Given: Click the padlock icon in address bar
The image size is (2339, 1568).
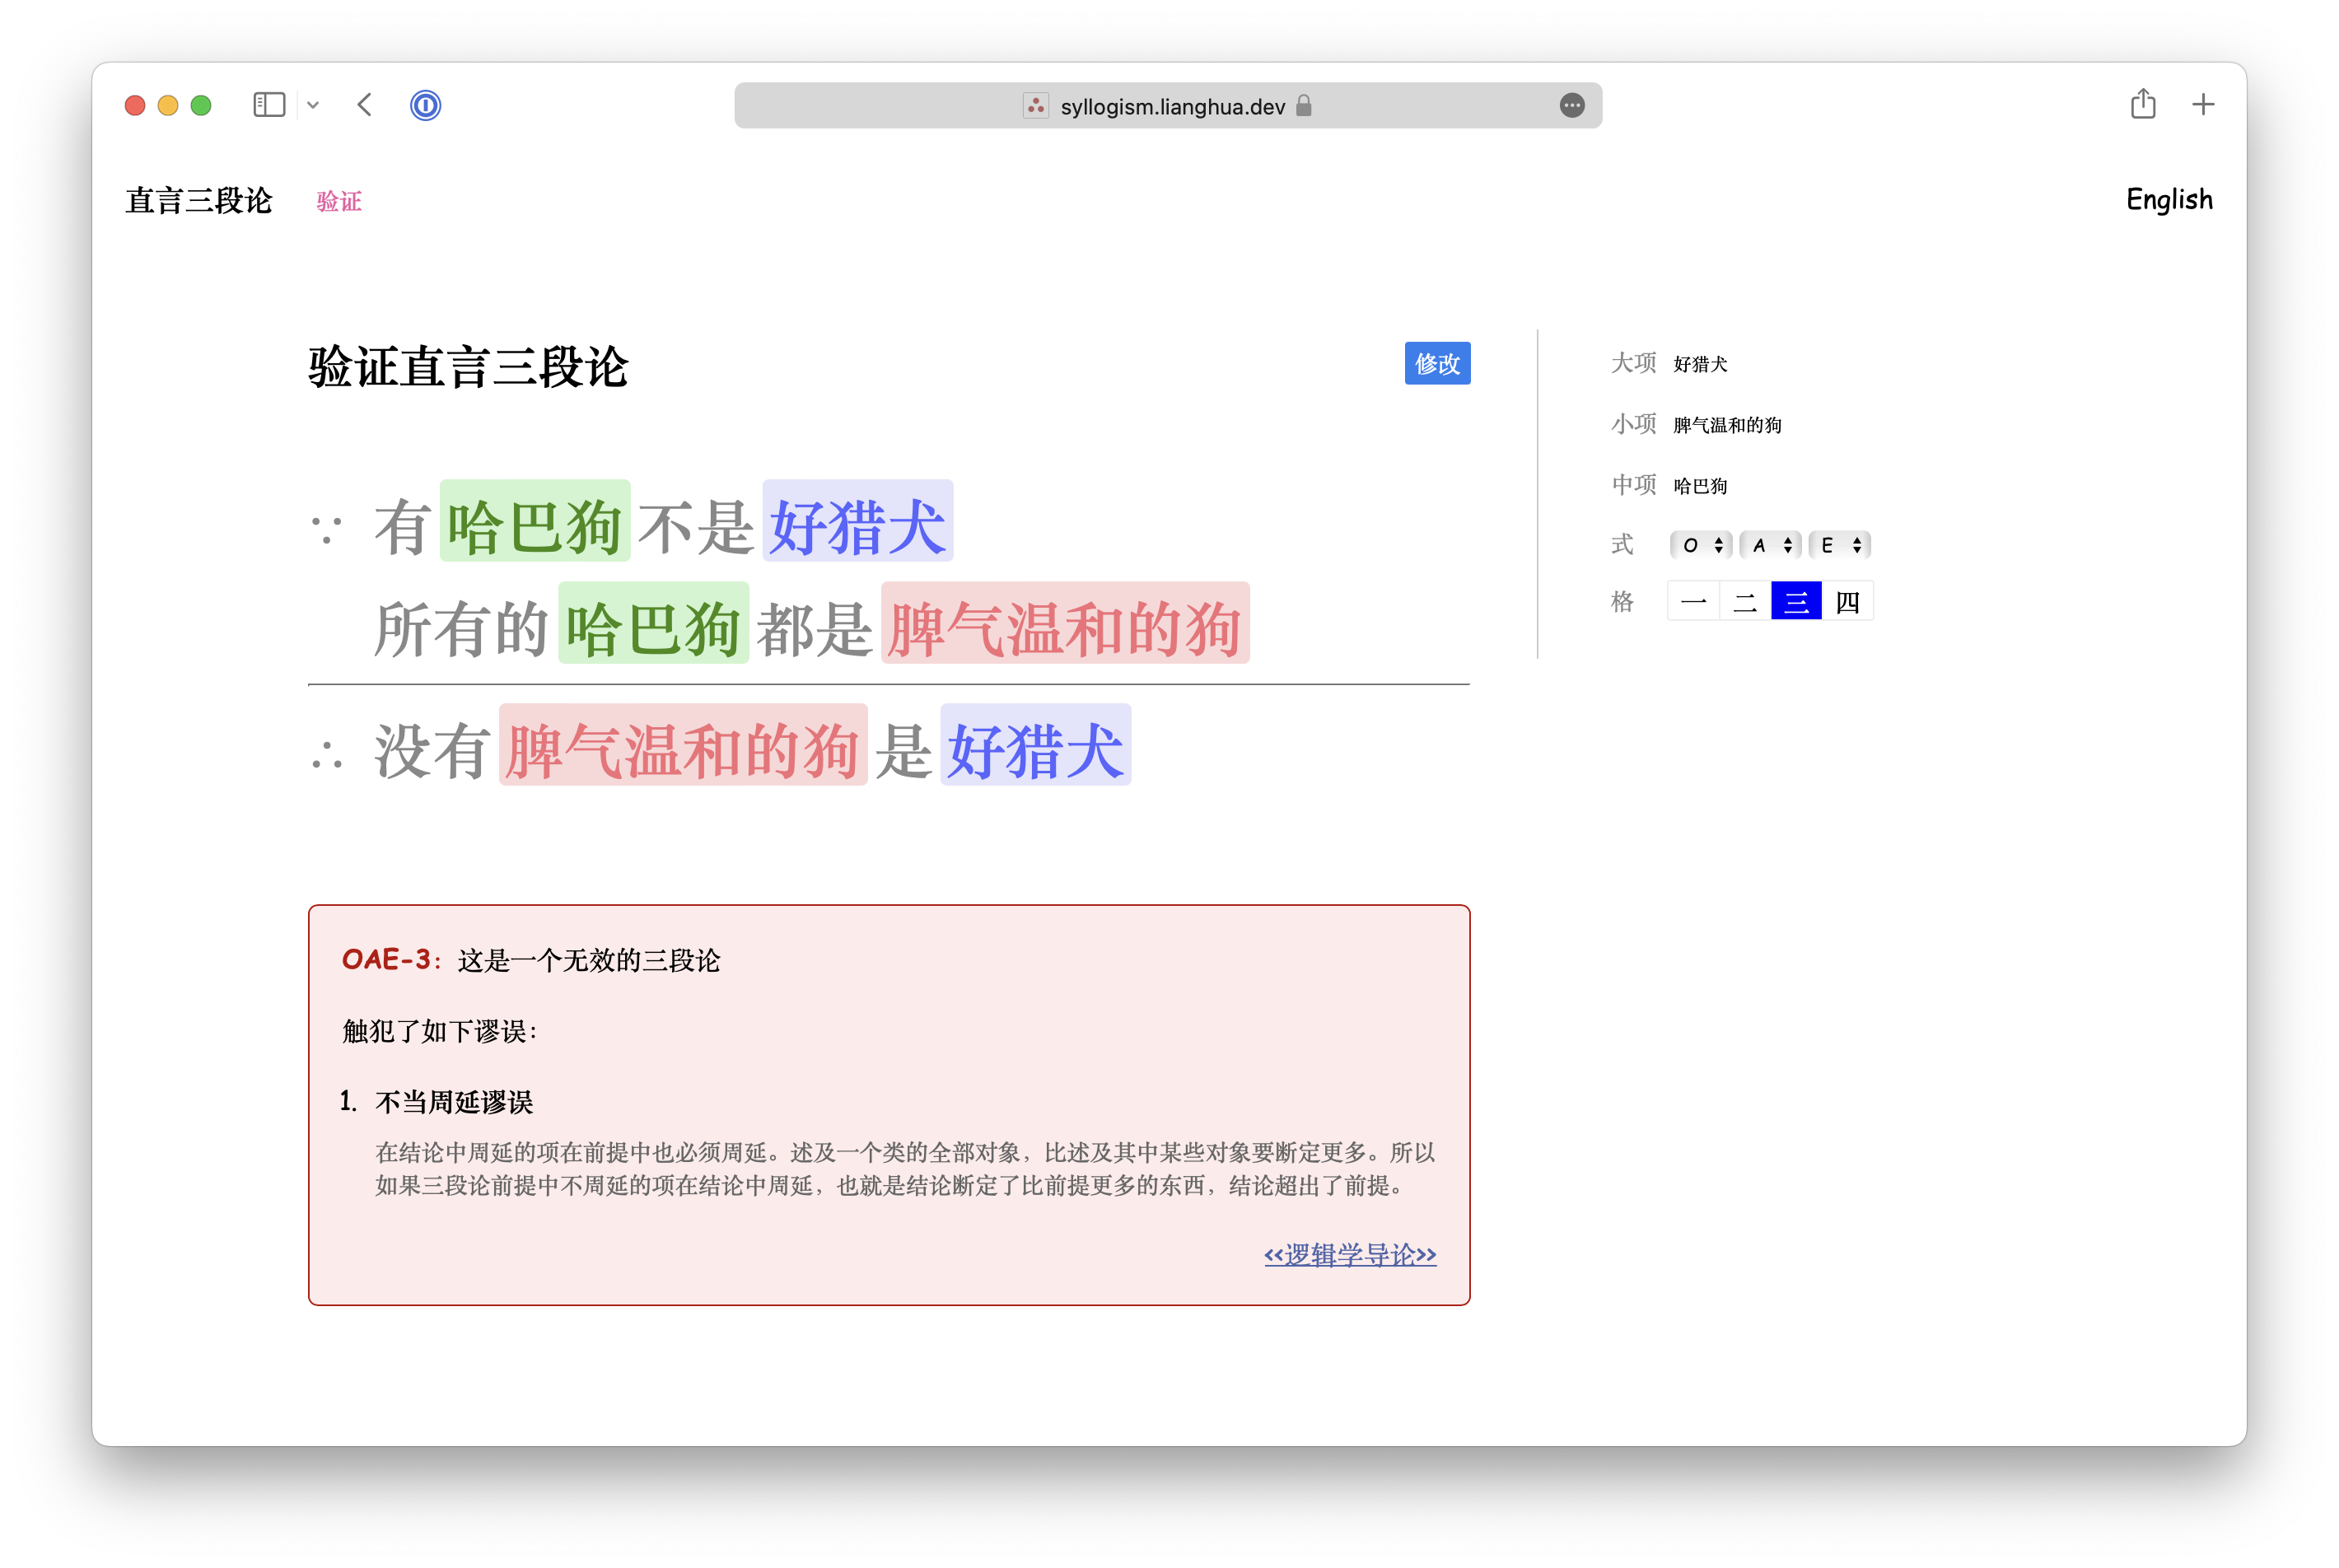Looking at the screenshot, I should coord(1303,106).
